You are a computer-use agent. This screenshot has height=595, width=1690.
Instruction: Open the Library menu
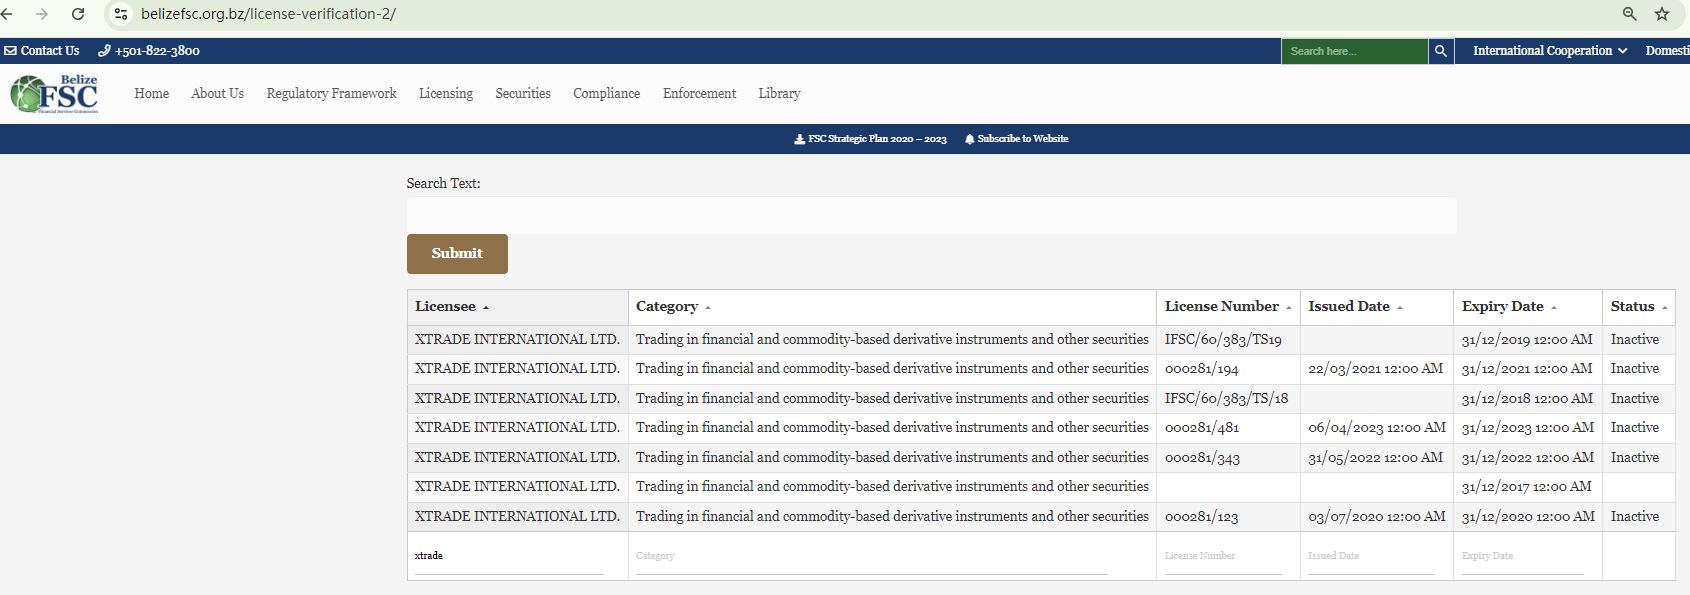pyautogui.click(x=779, y=94)
